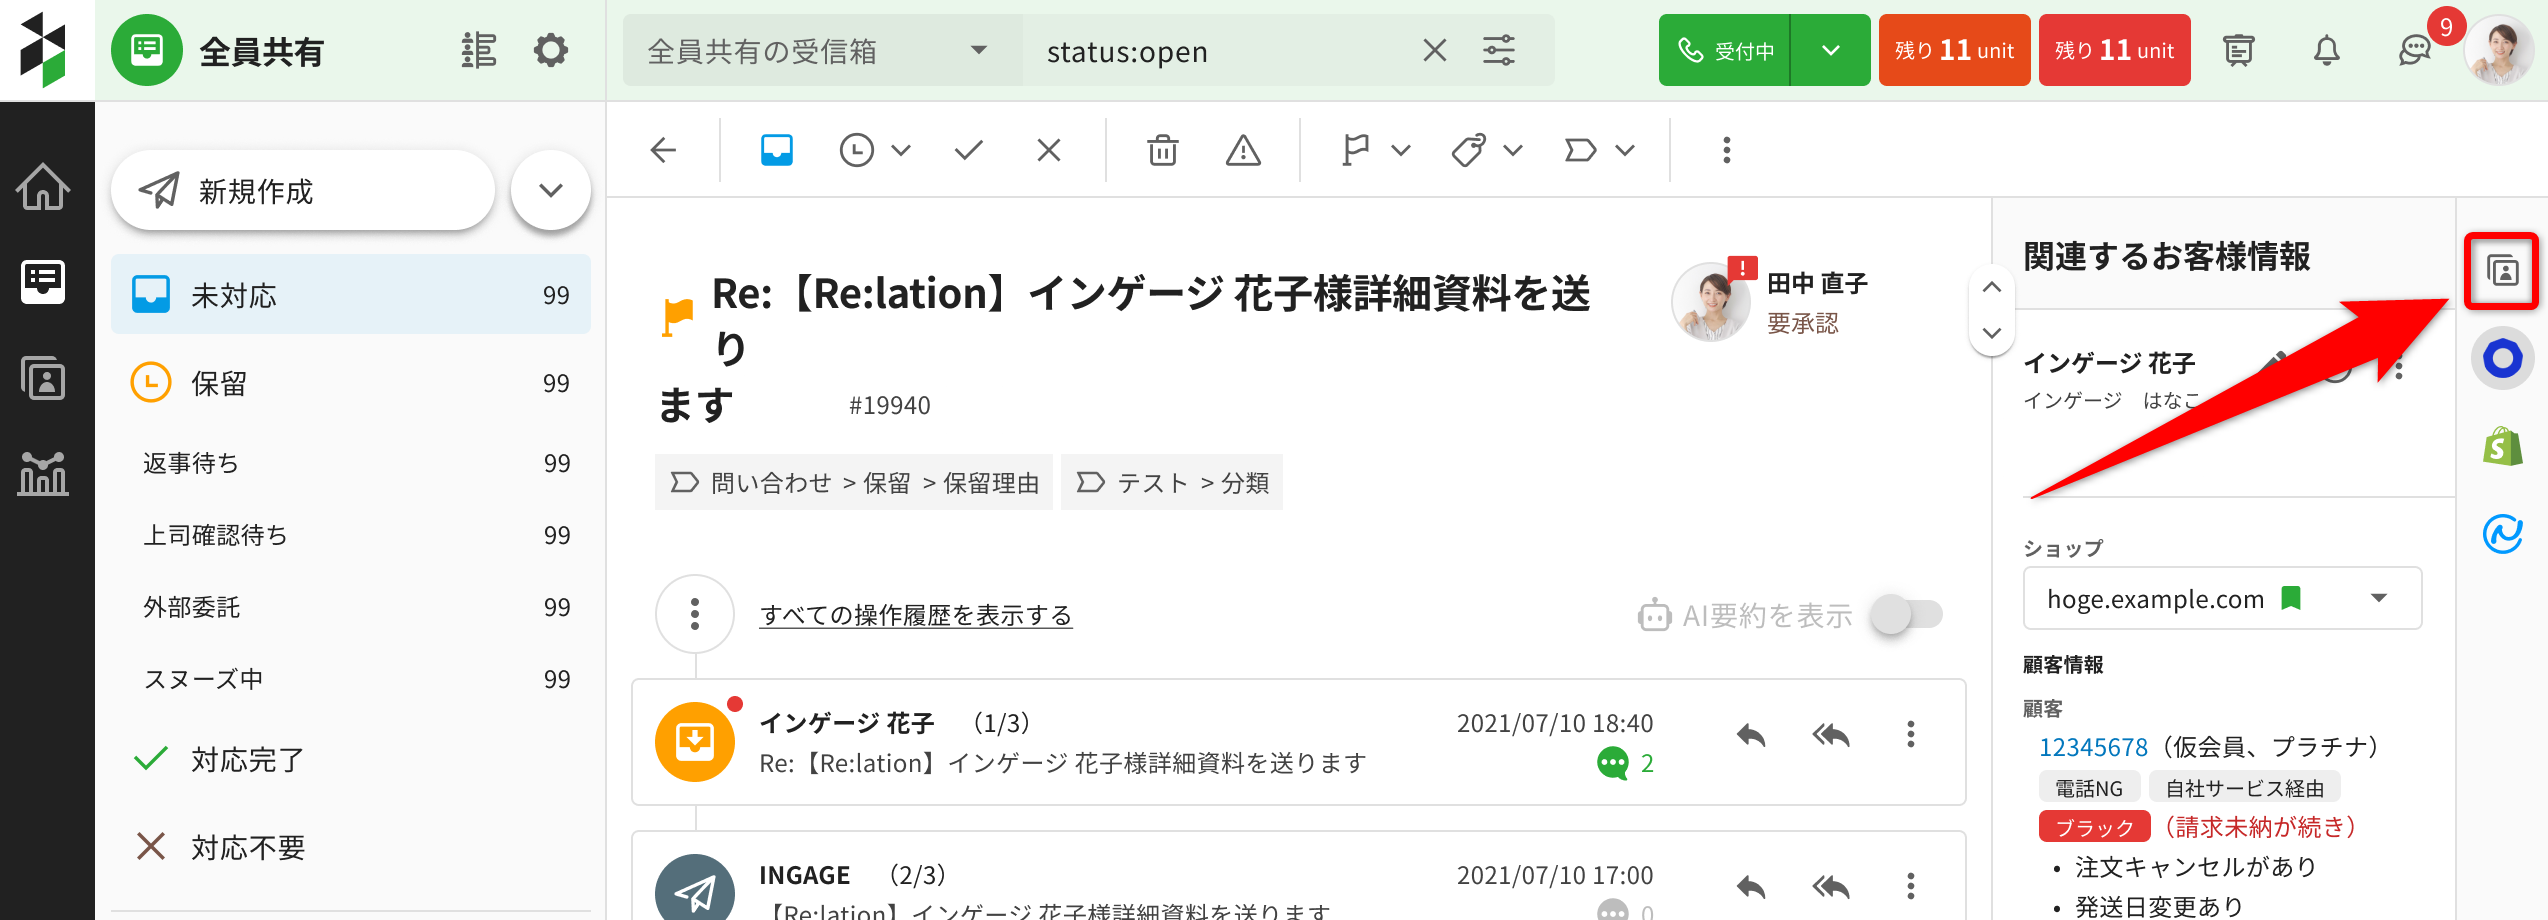Click the back arrow in the toolbar

point(663,150)
